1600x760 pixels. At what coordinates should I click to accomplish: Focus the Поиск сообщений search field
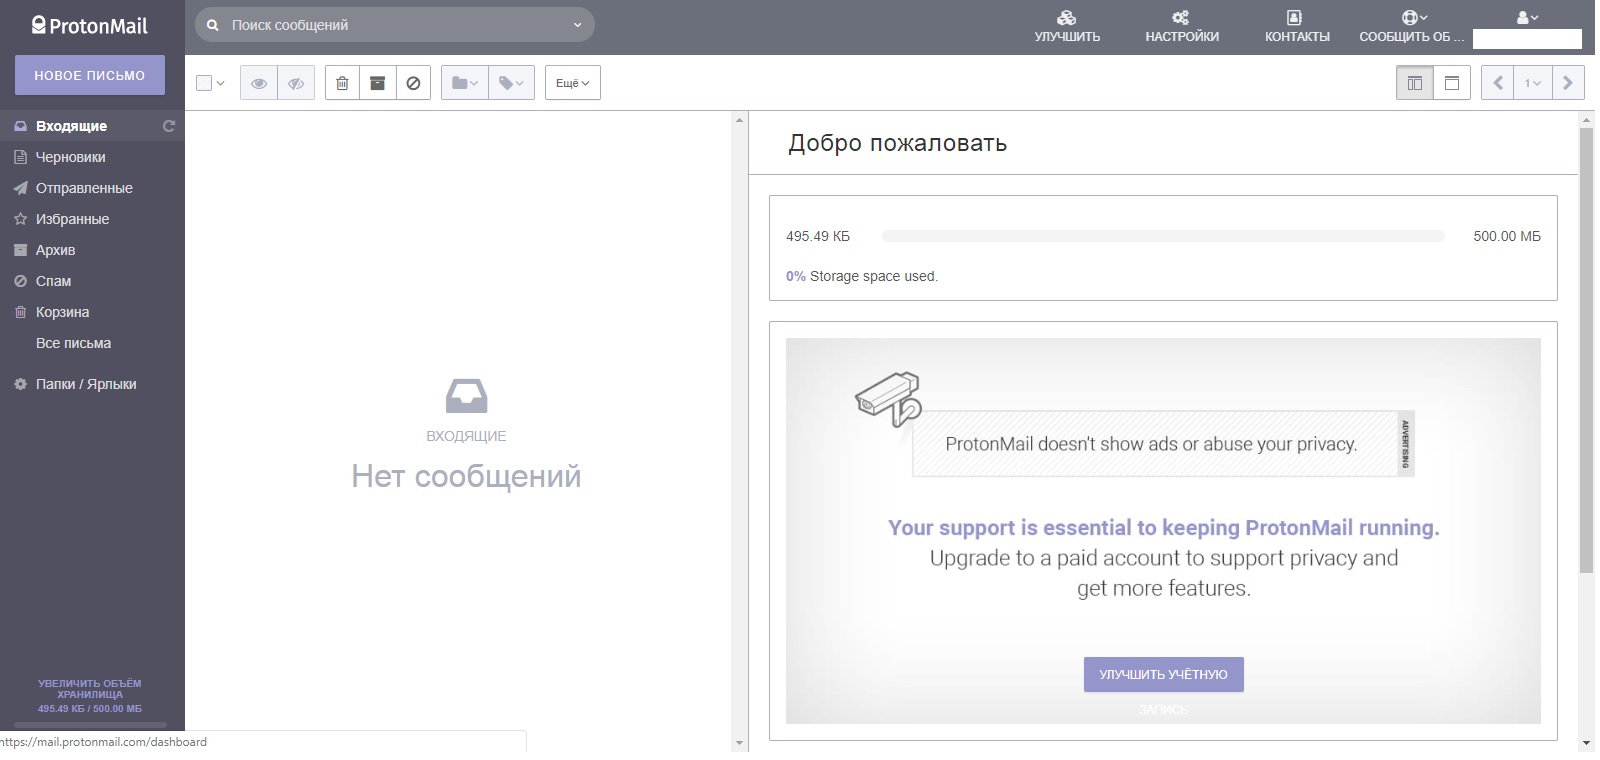397,25
